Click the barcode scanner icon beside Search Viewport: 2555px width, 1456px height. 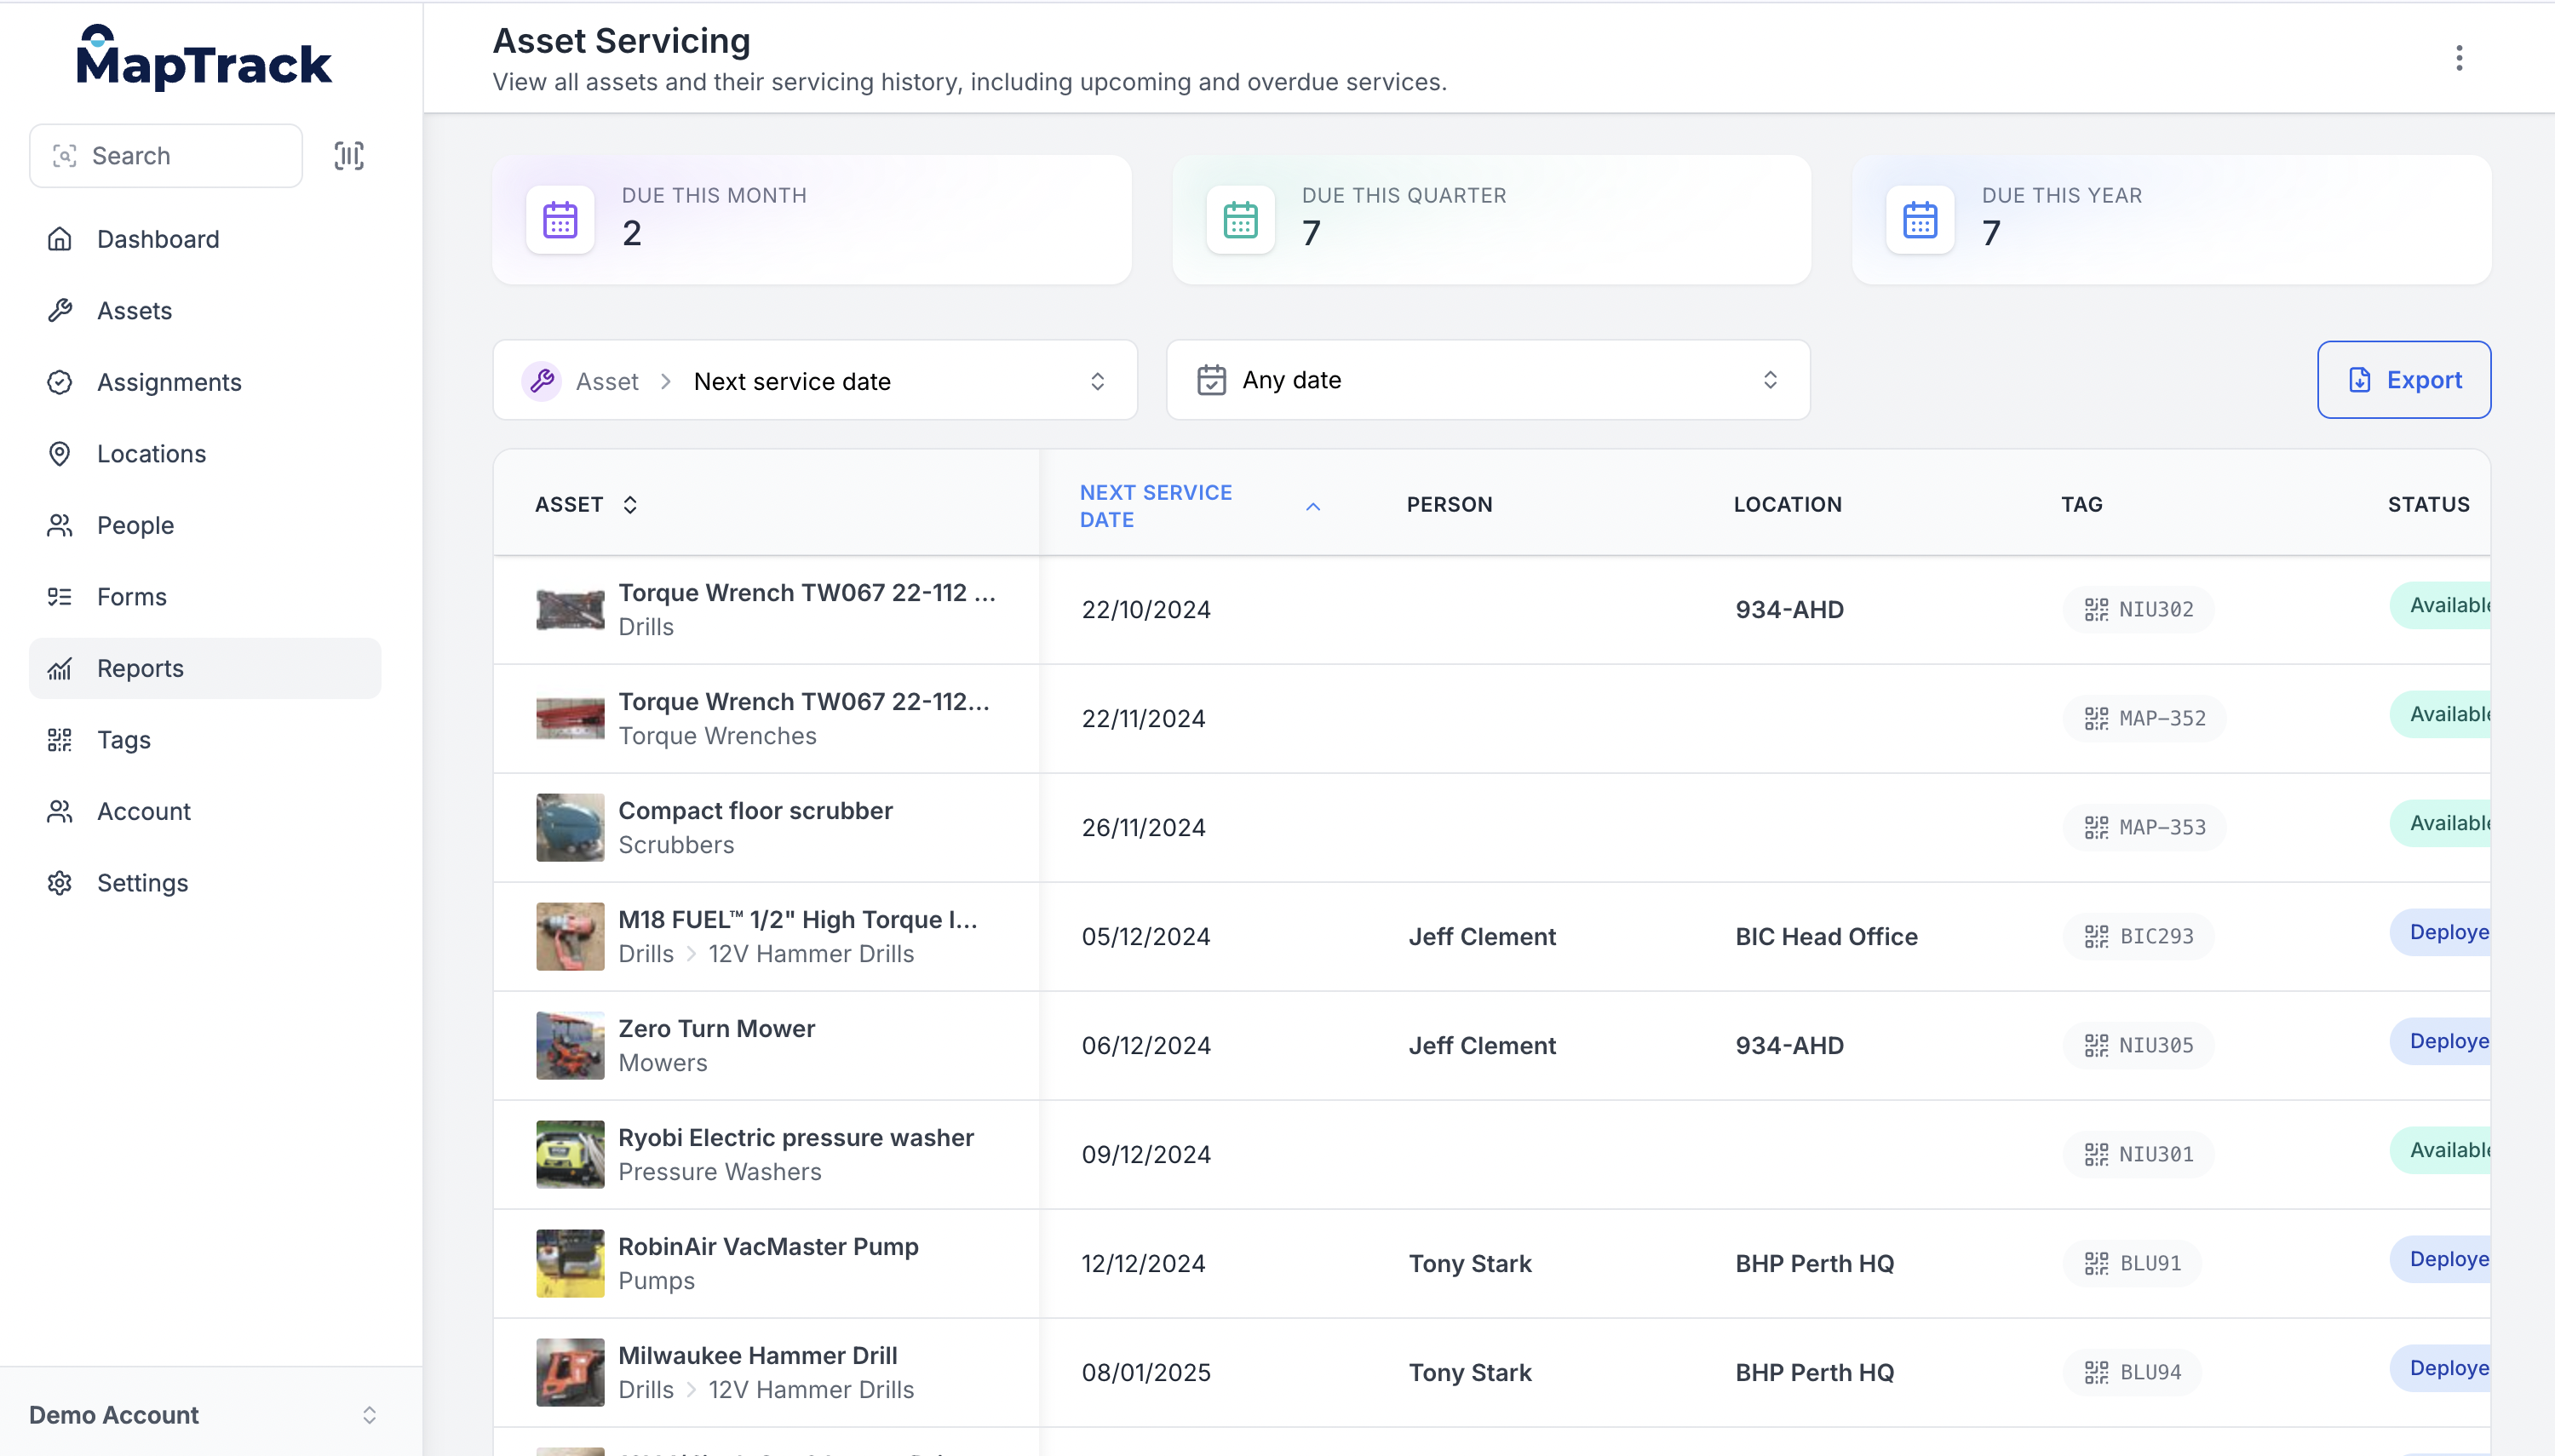tap(348, 156)
